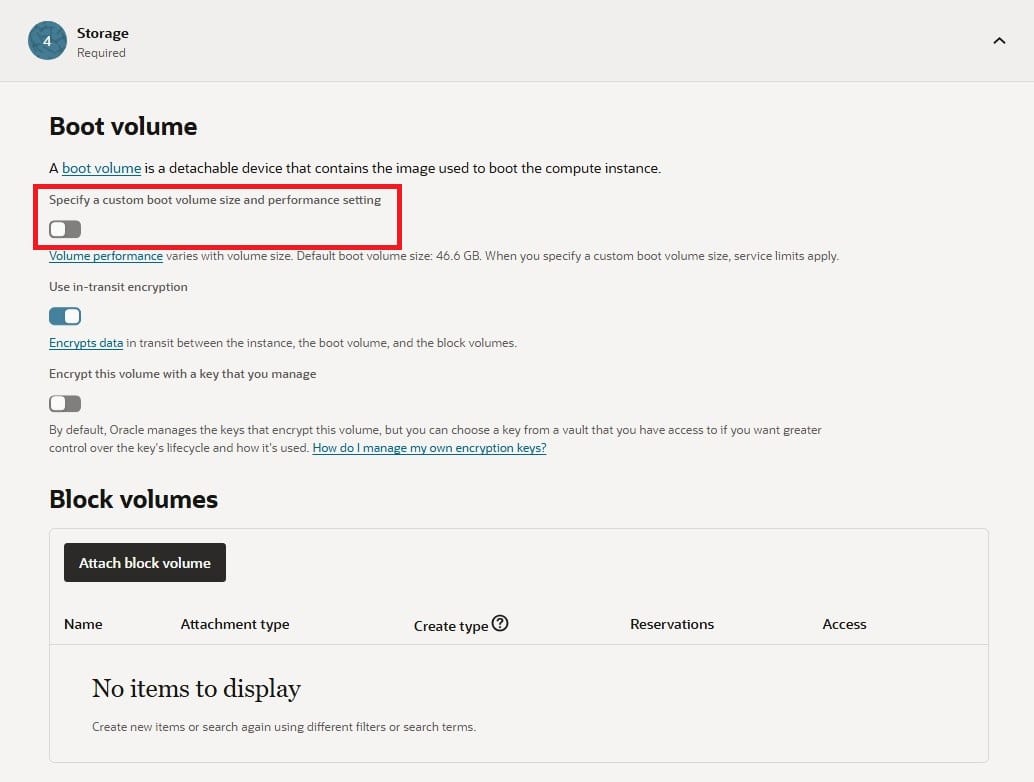Click the Storage section title
Screen dimensions: 1034x782
click(x=103, y=33)
